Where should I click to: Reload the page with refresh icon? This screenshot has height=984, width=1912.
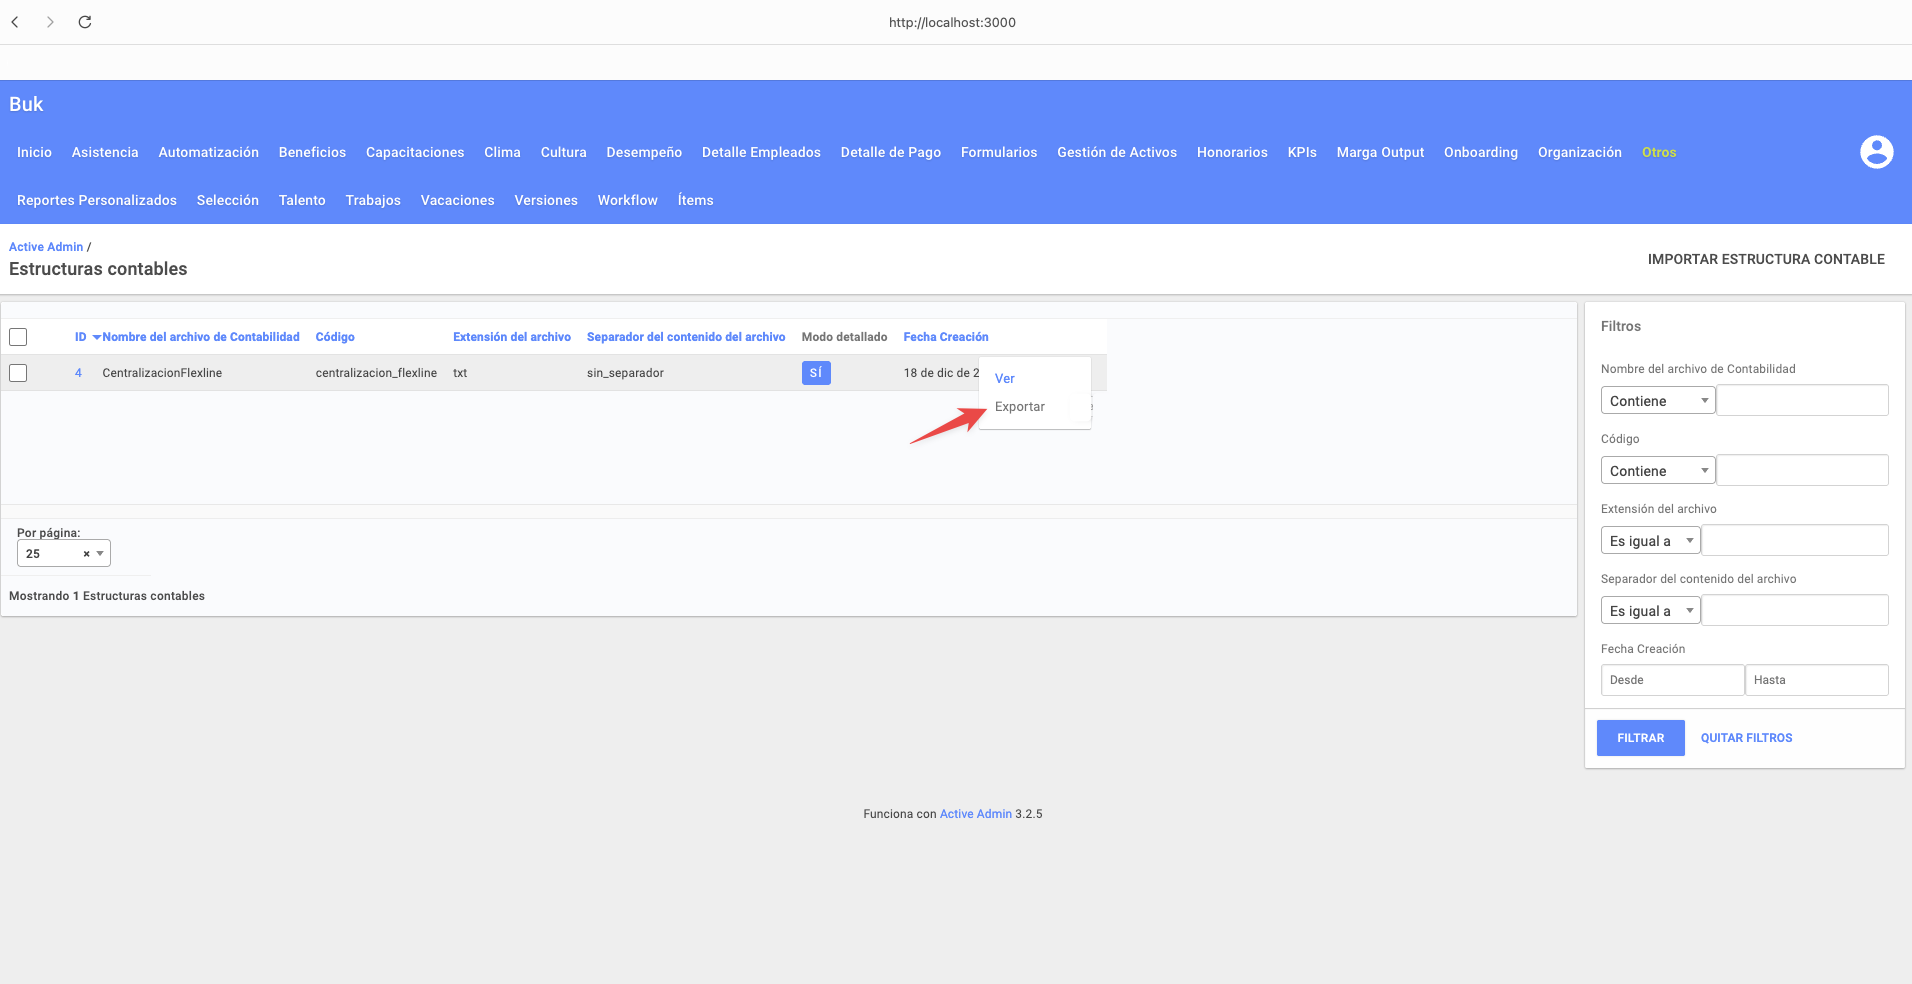[85, 22]
